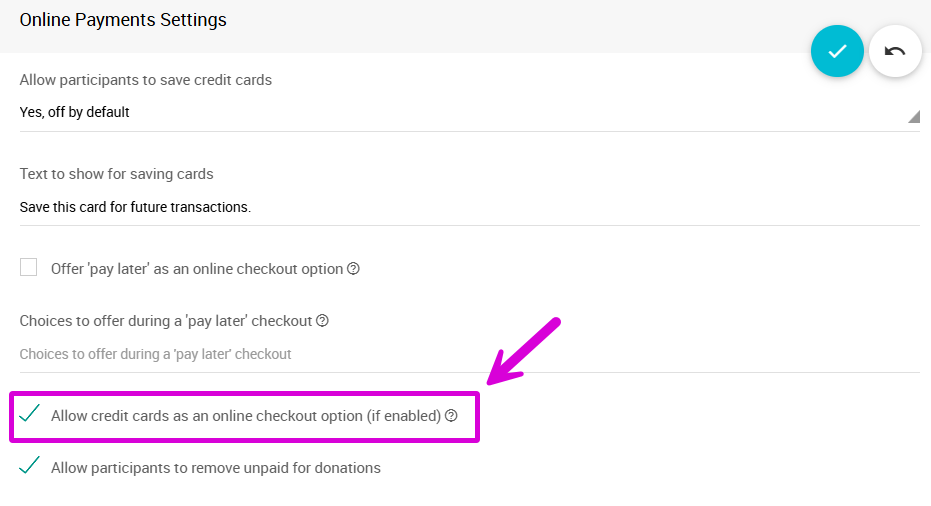This screenshot has width=931, height=506.
Task: Focus the 'Save this card for future transactions' field
Action: click(x=135, y=207)
